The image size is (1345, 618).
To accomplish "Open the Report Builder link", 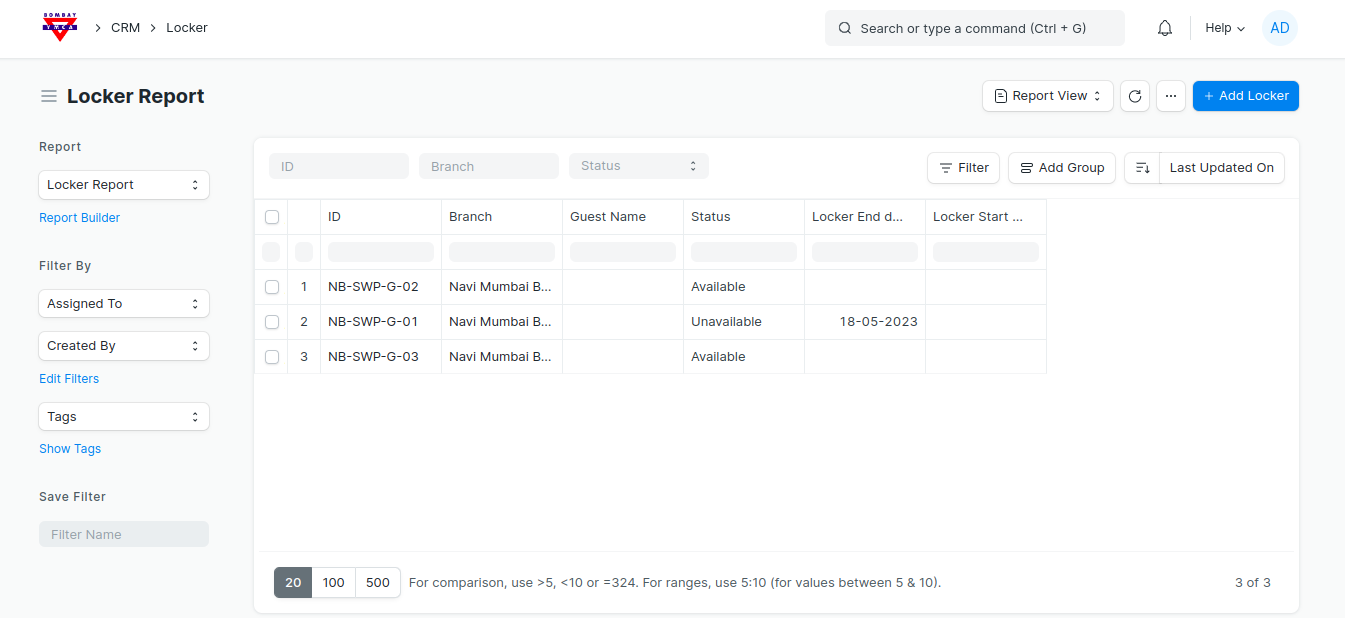I will [x=79, y=218].
